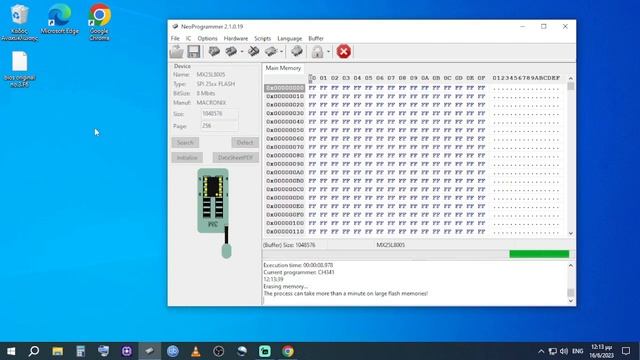Click the log panel scroll-down arrow

point(571,301)
